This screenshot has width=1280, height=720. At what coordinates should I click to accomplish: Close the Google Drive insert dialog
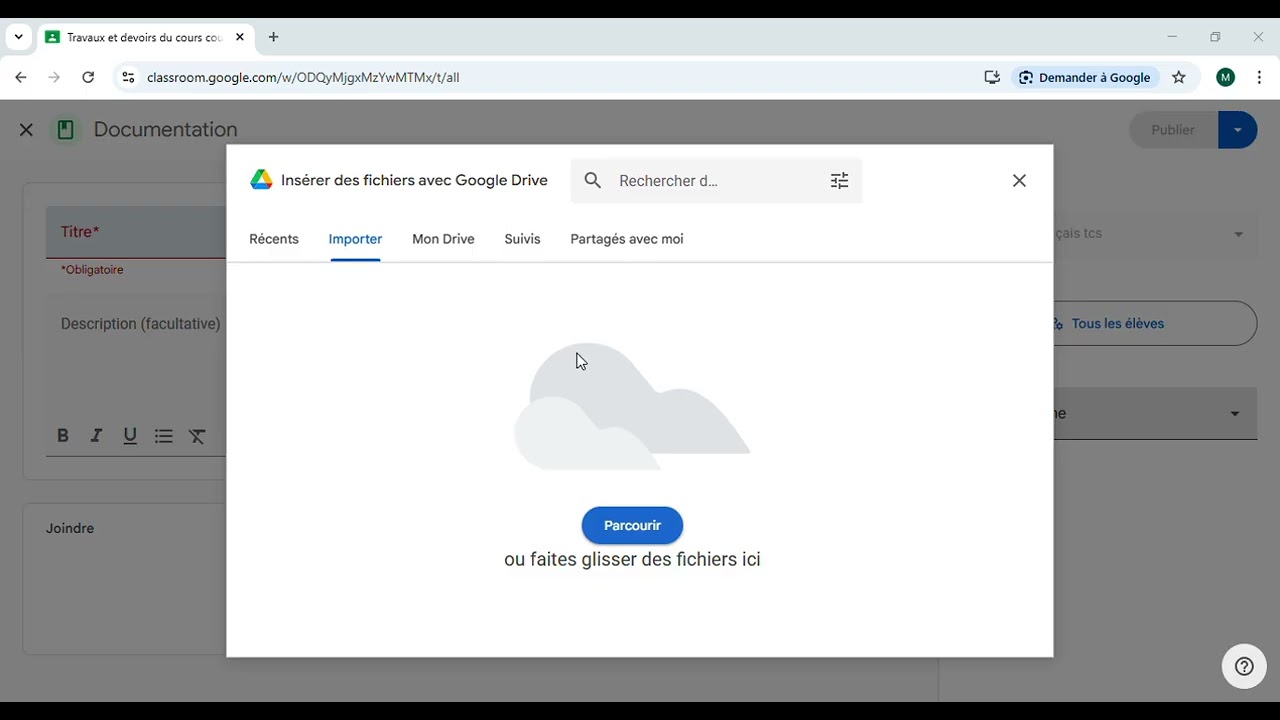(1019, 180)
